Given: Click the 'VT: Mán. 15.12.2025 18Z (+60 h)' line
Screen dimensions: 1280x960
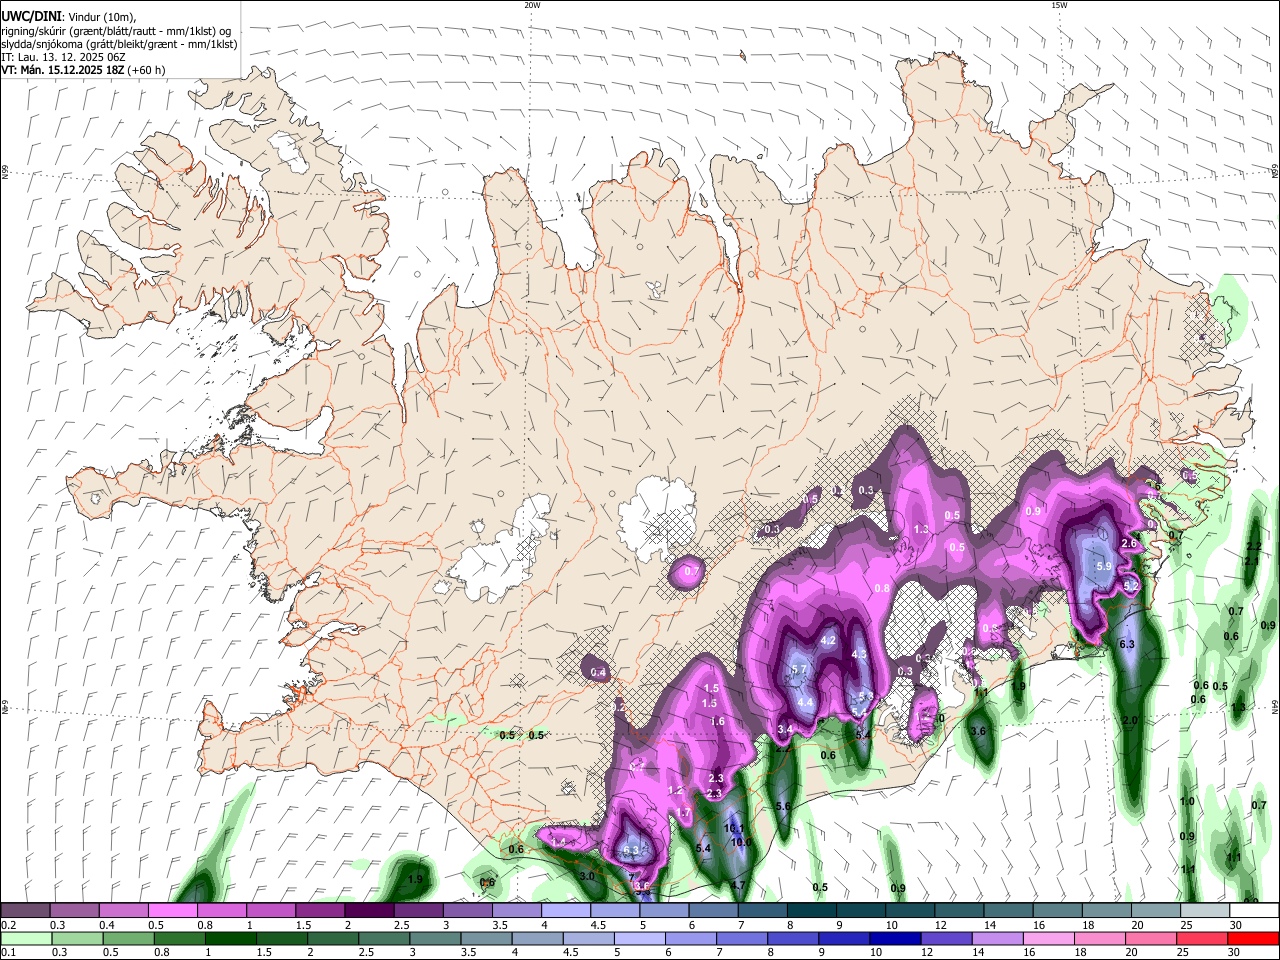Looking at the screenshot, I should click(83, 70).
